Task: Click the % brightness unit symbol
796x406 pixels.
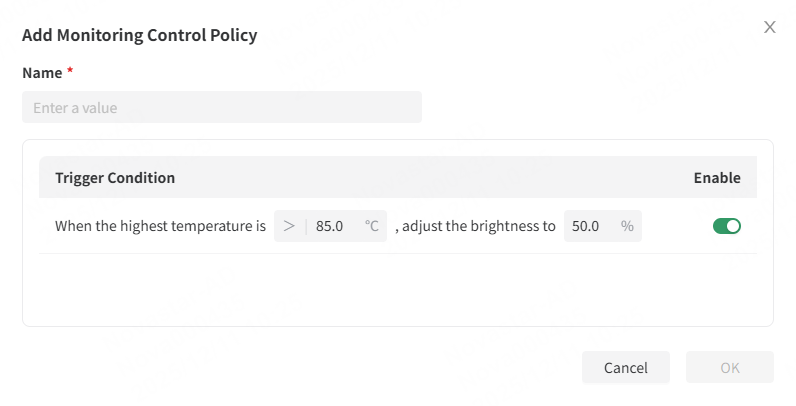Action: (627, 226)
